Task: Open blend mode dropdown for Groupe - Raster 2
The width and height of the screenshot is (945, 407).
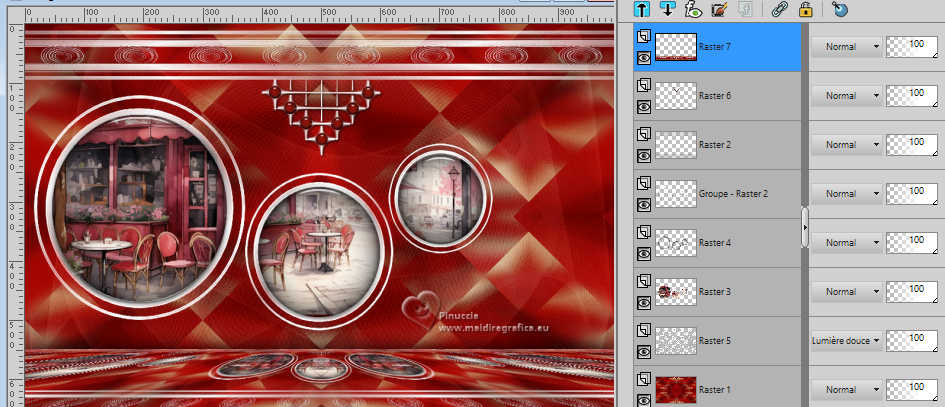Action: point(846,194)
